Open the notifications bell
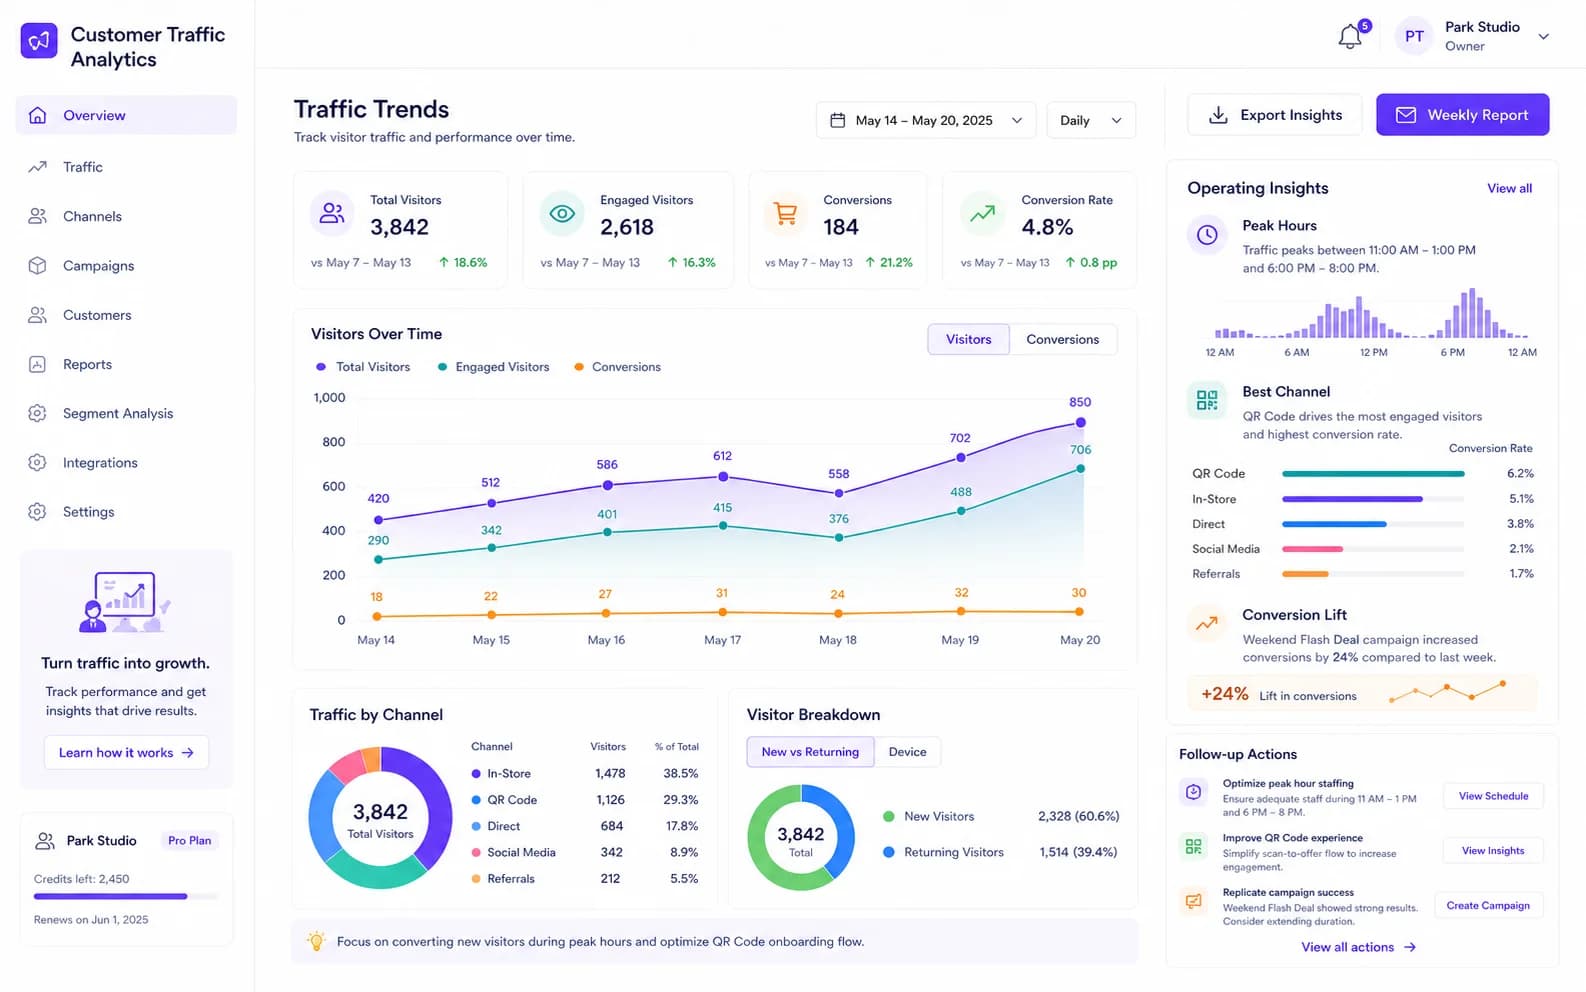 pyautogui.click(x=1350, y=37)
